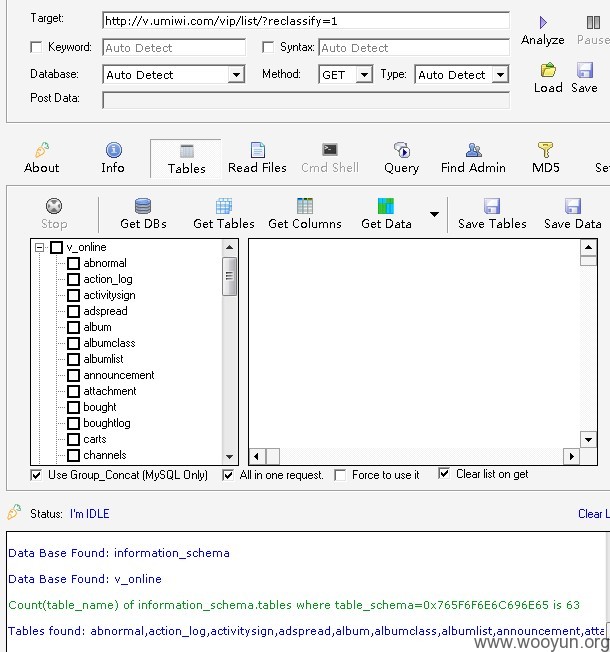Click the Get Columns icon
610x652 pixels.
point(305,206)
